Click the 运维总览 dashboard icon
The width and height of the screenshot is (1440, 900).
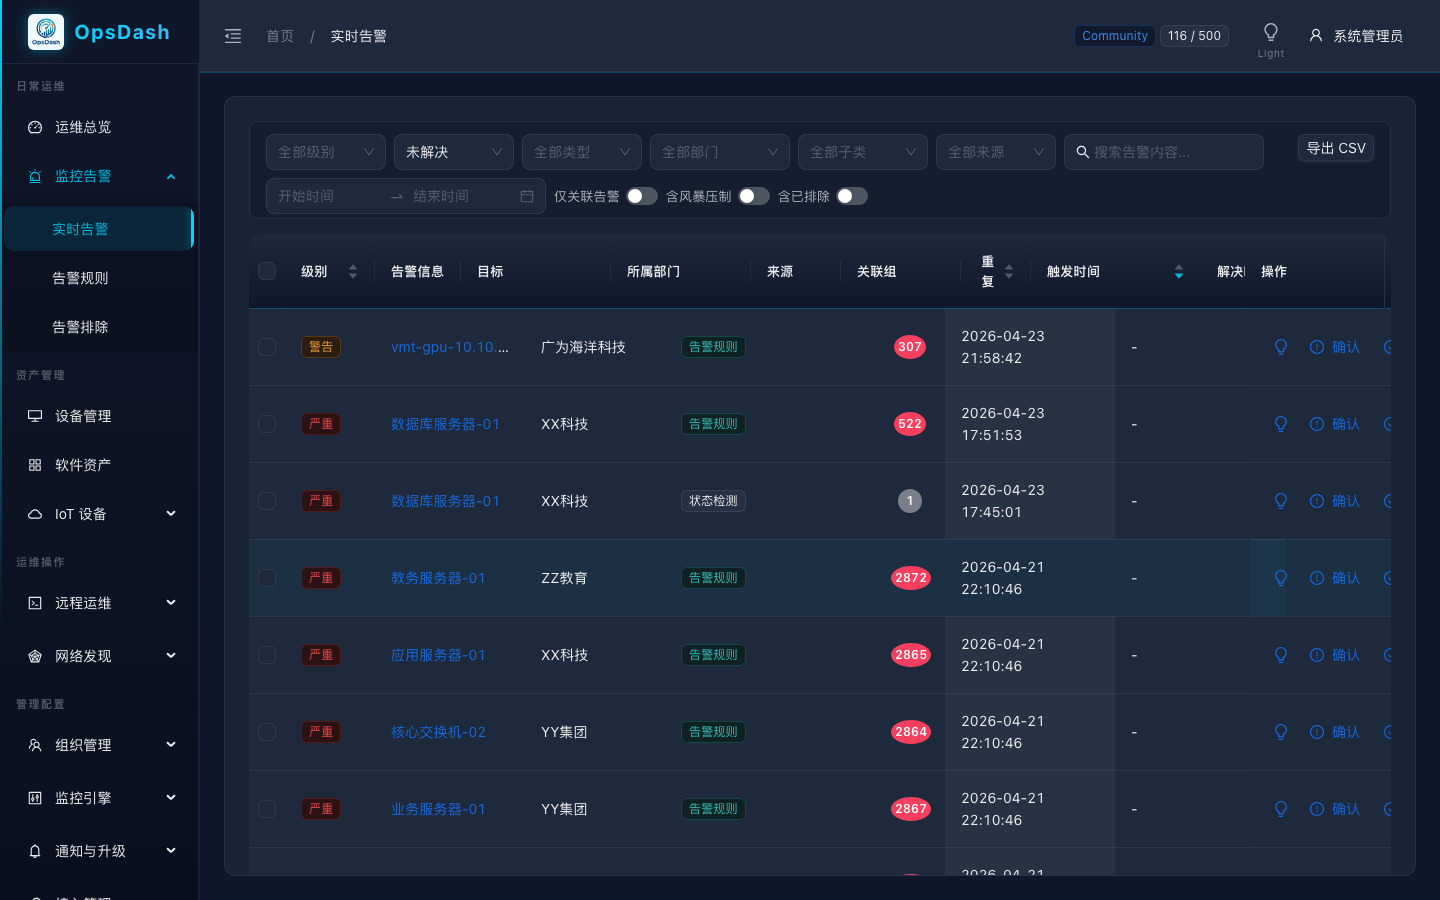[x=35, y=127]
